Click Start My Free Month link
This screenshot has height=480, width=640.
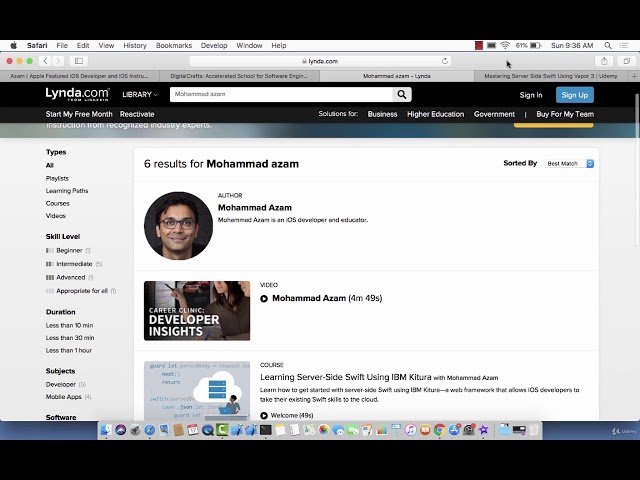pyautogui.click(x=79, y=114)
